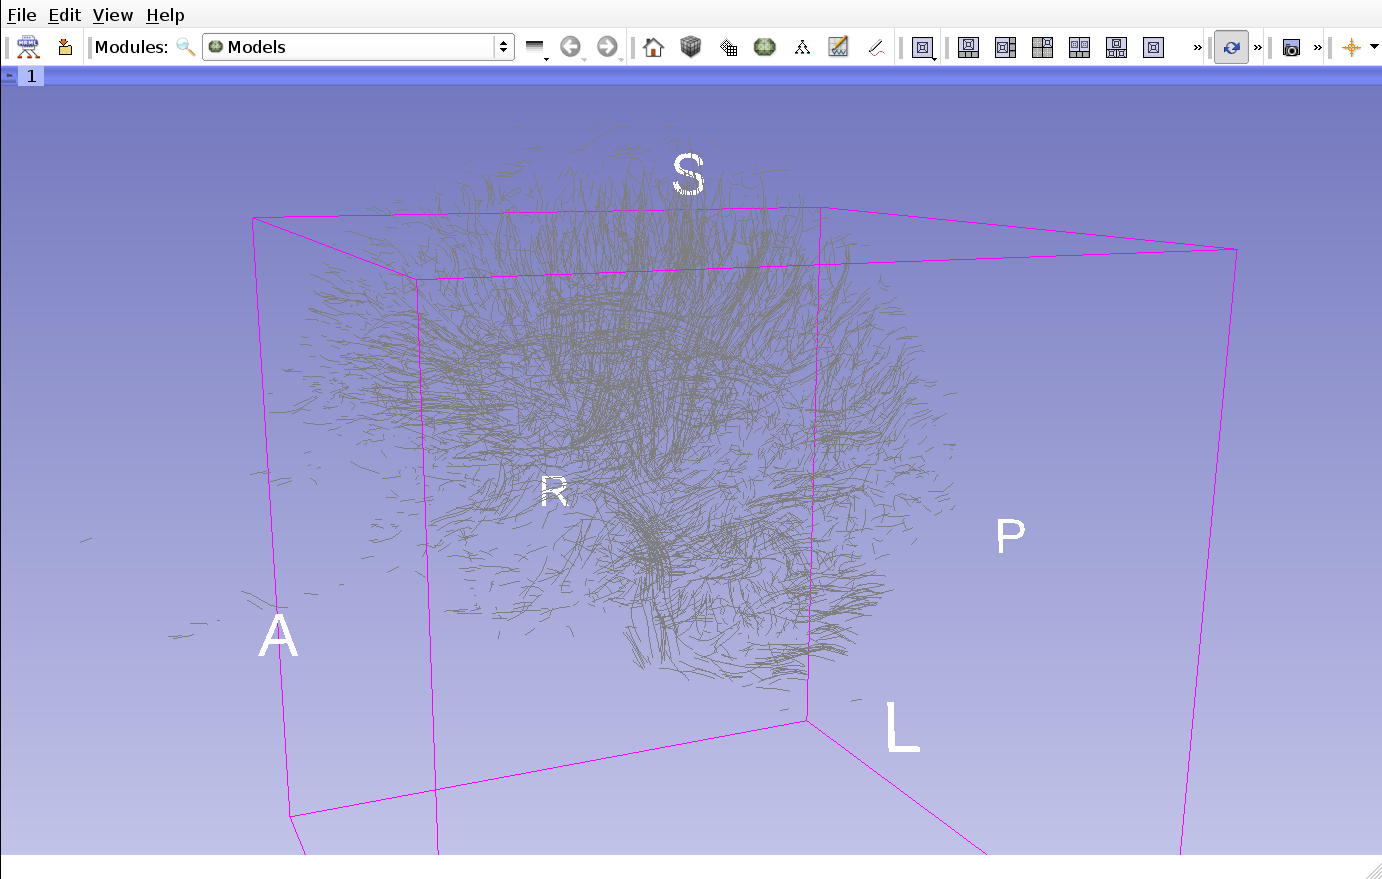Open the View menu
This screenshot has height=879, width=1382.
[x=112, y=15]
